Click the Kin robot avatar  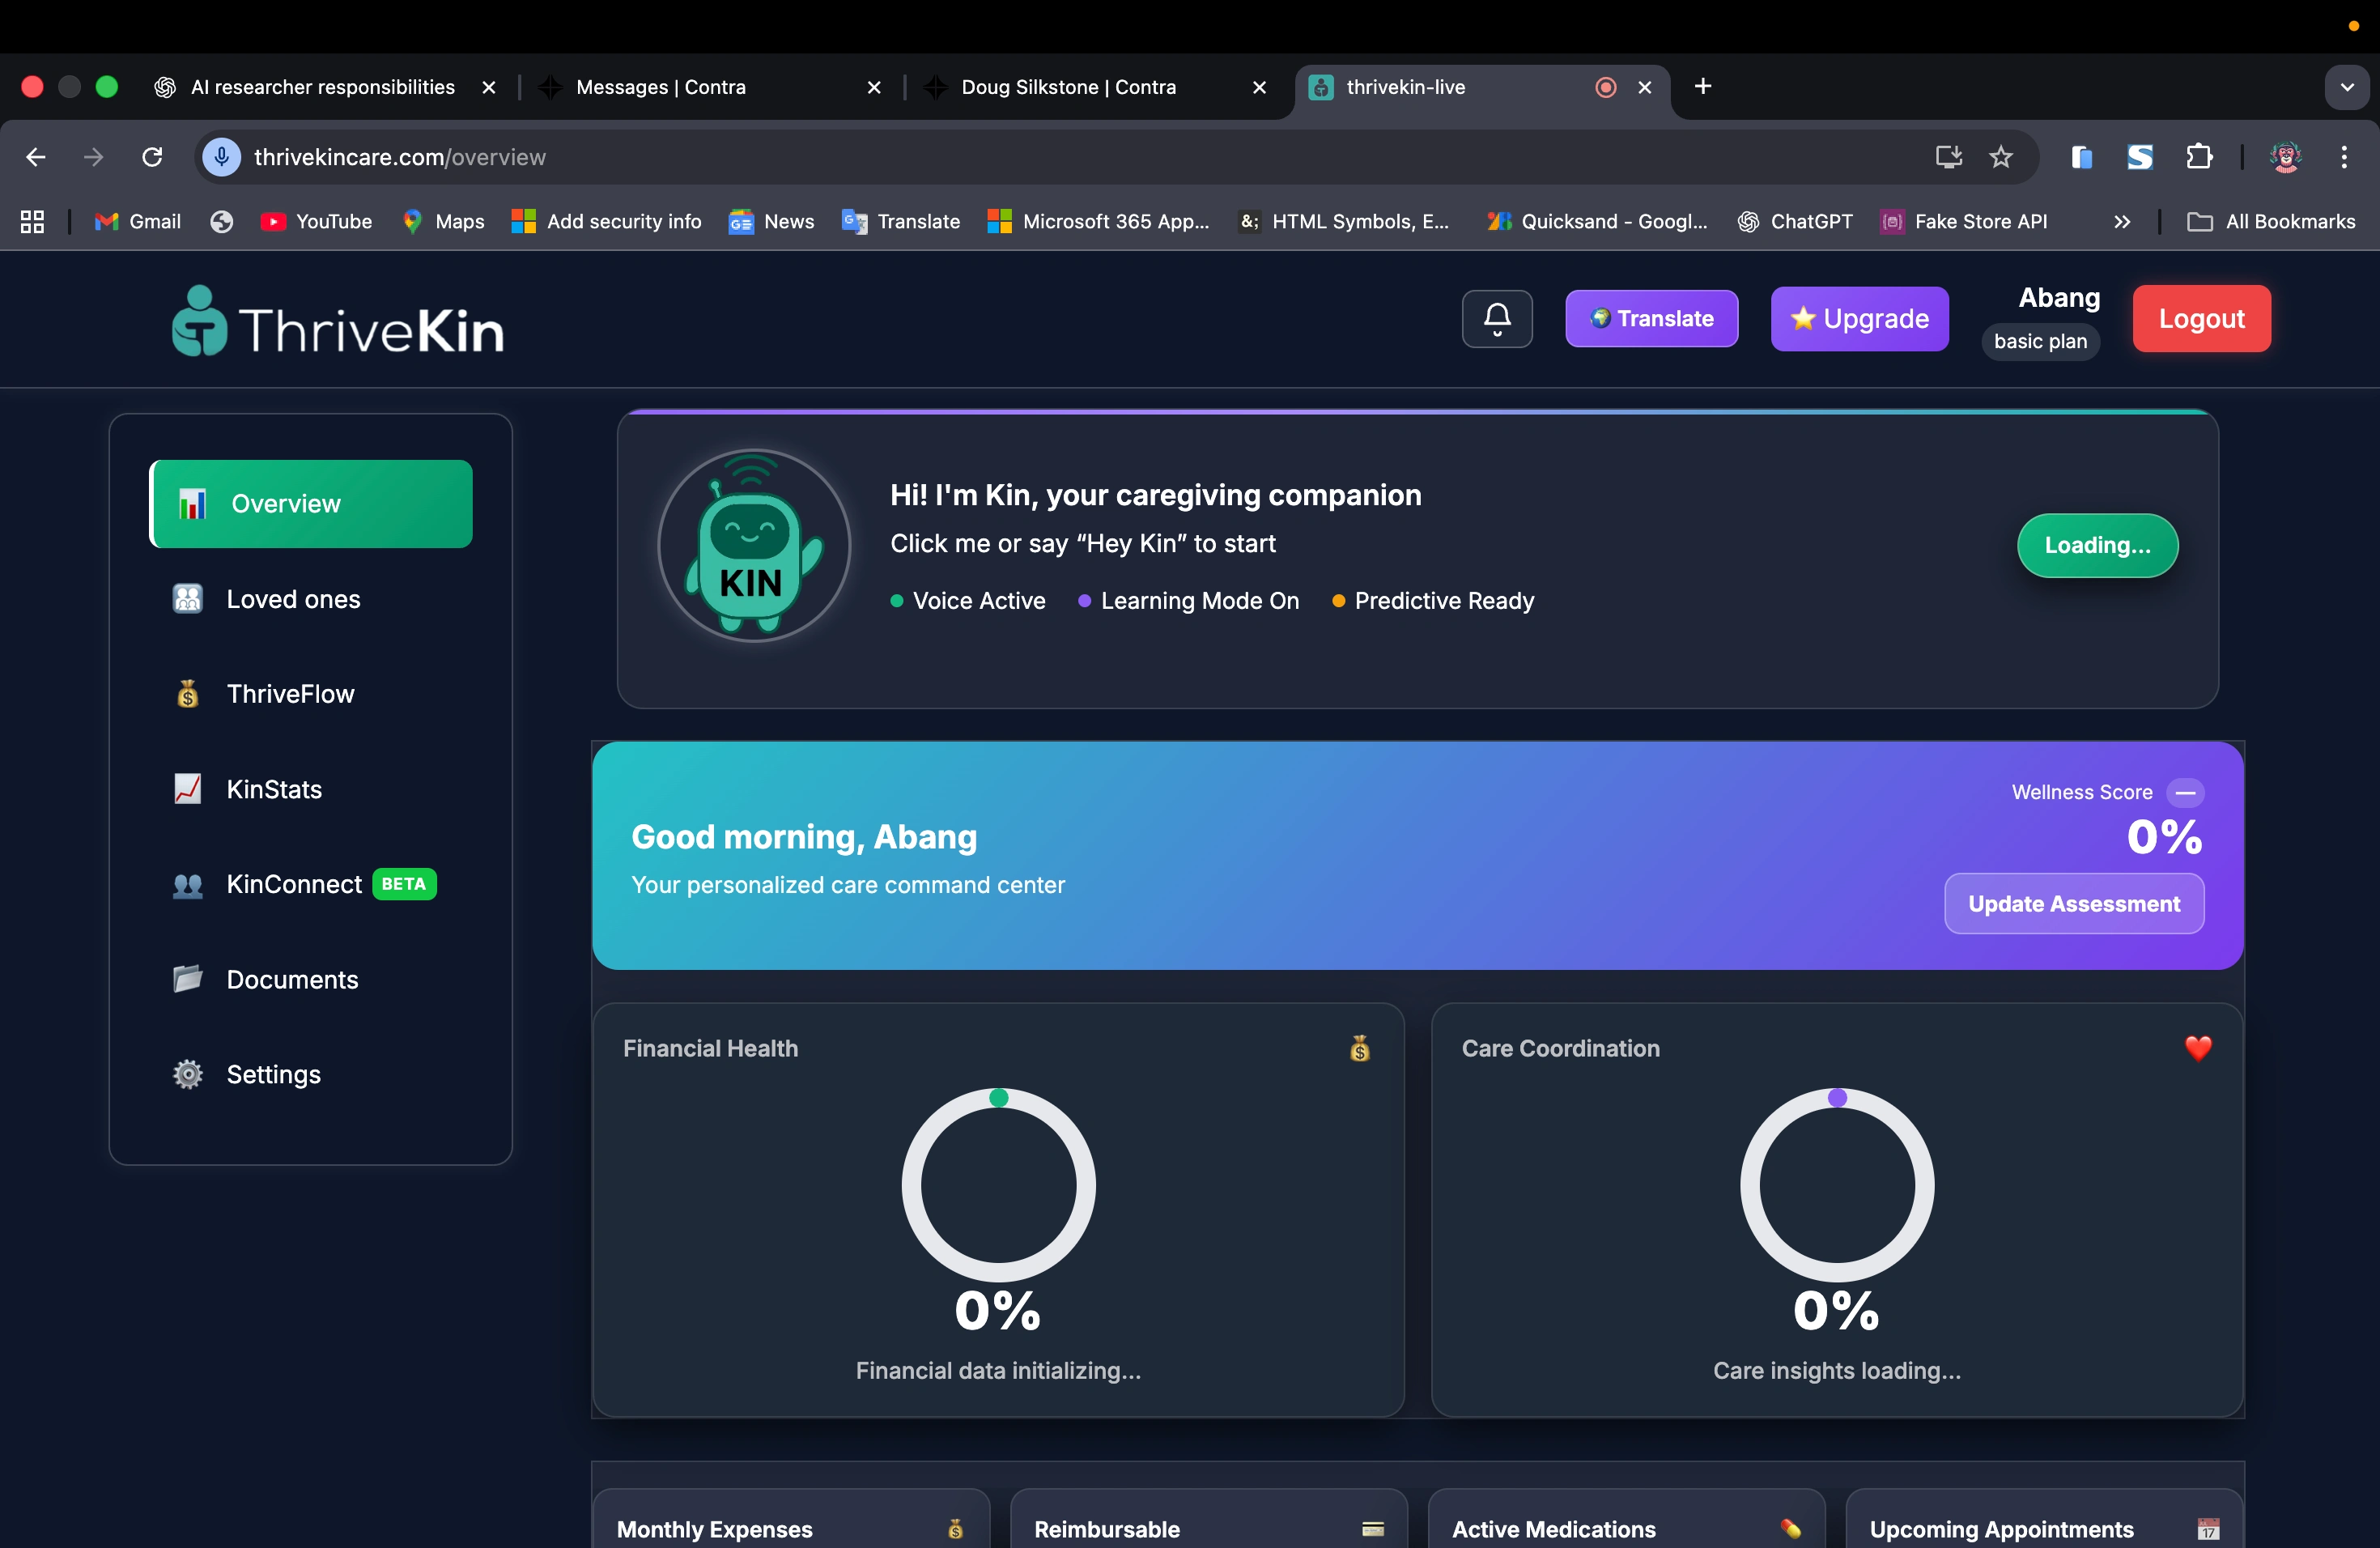754,546
